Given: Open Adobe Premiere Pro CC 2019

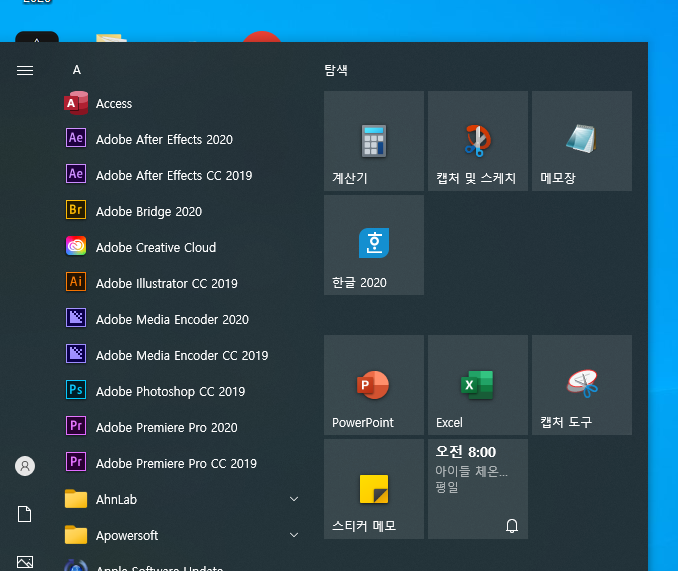Looking at the screenshot, I should tap(182, 463).
